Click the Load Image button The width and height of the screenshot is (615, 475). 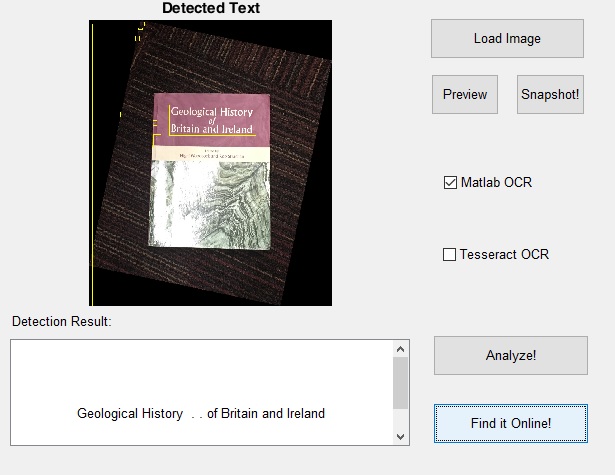(507, 38)
